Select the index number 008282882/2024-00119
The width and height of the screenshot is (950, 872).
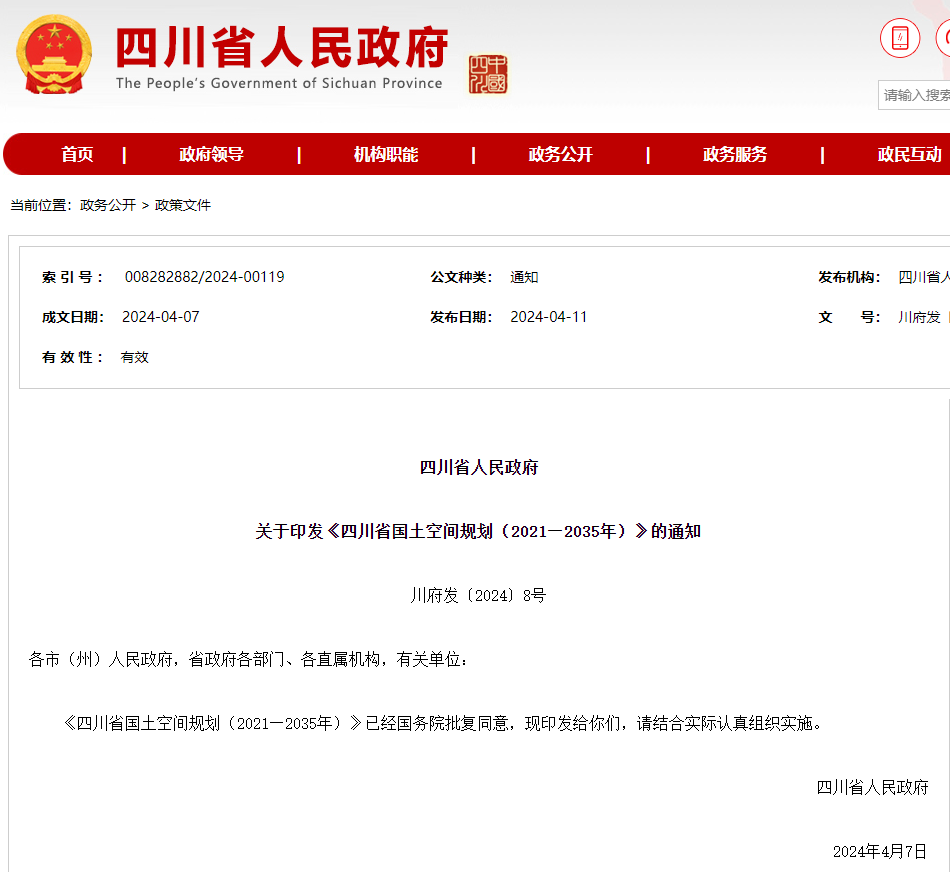click(205, 277)
